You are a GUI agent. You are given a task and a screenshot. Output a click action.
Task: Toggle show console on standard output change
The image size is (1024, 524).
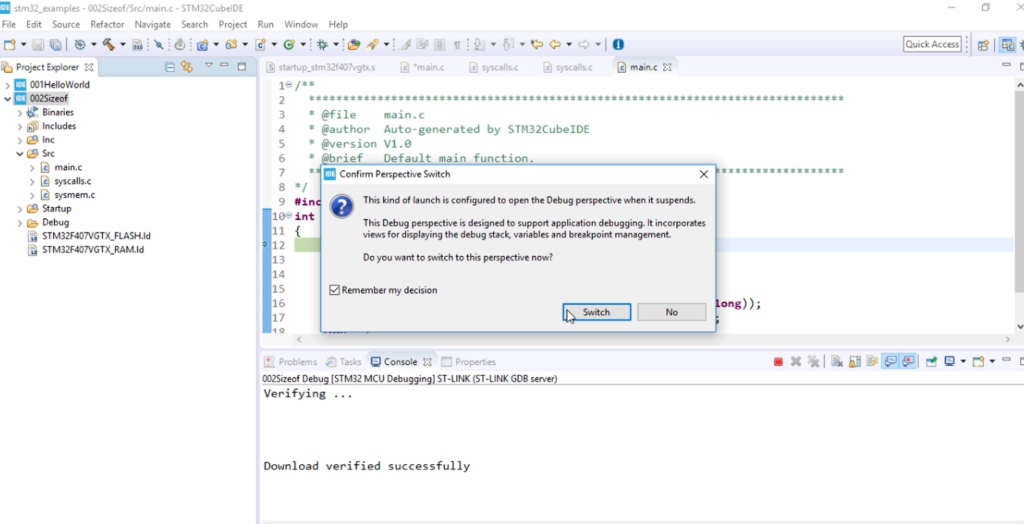(x=889, y=361)
